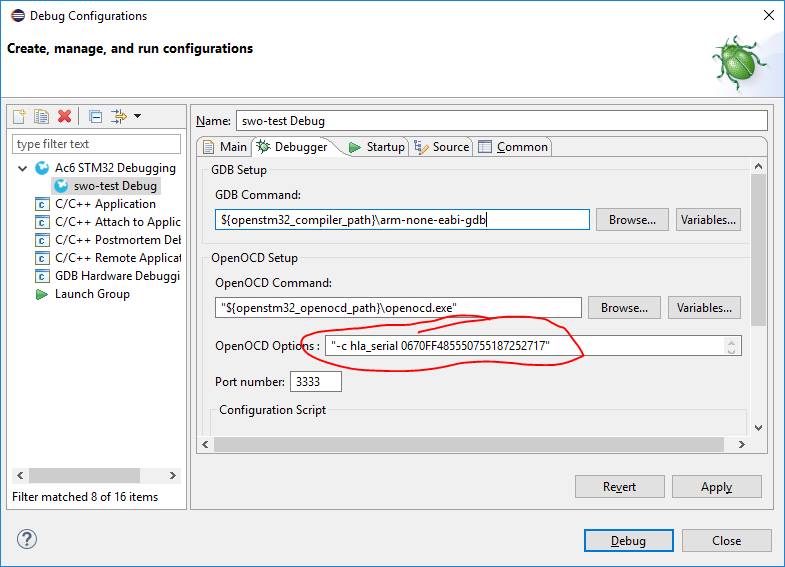Start debugging with the Debug button
Image resolution: width=785 pixels, height=567 pixels.
pyautogui.click(x=628, y=540)
